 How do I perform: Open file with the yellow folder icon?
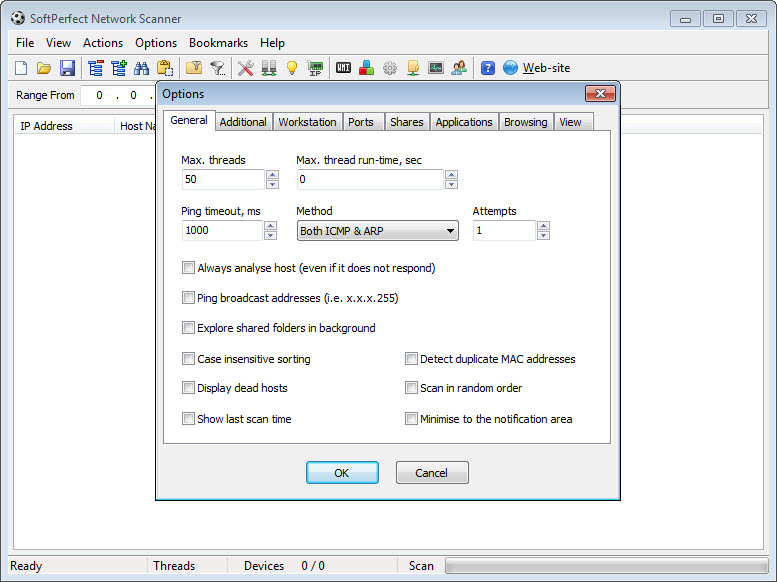tap(44, 68)
